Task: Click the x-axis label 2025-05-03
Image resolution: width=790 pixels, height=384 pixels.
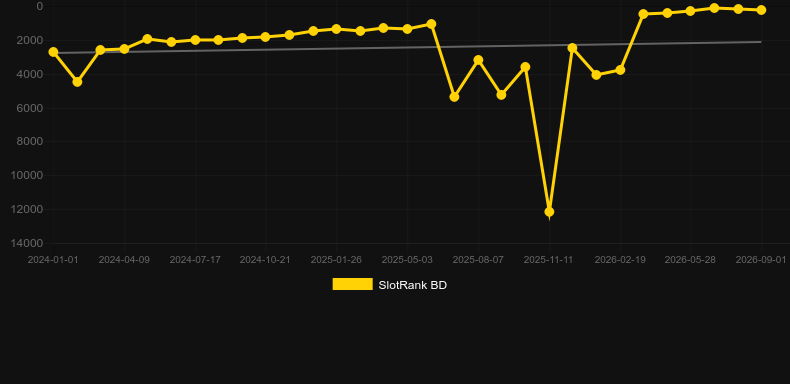Action: (x=407, y=260)
